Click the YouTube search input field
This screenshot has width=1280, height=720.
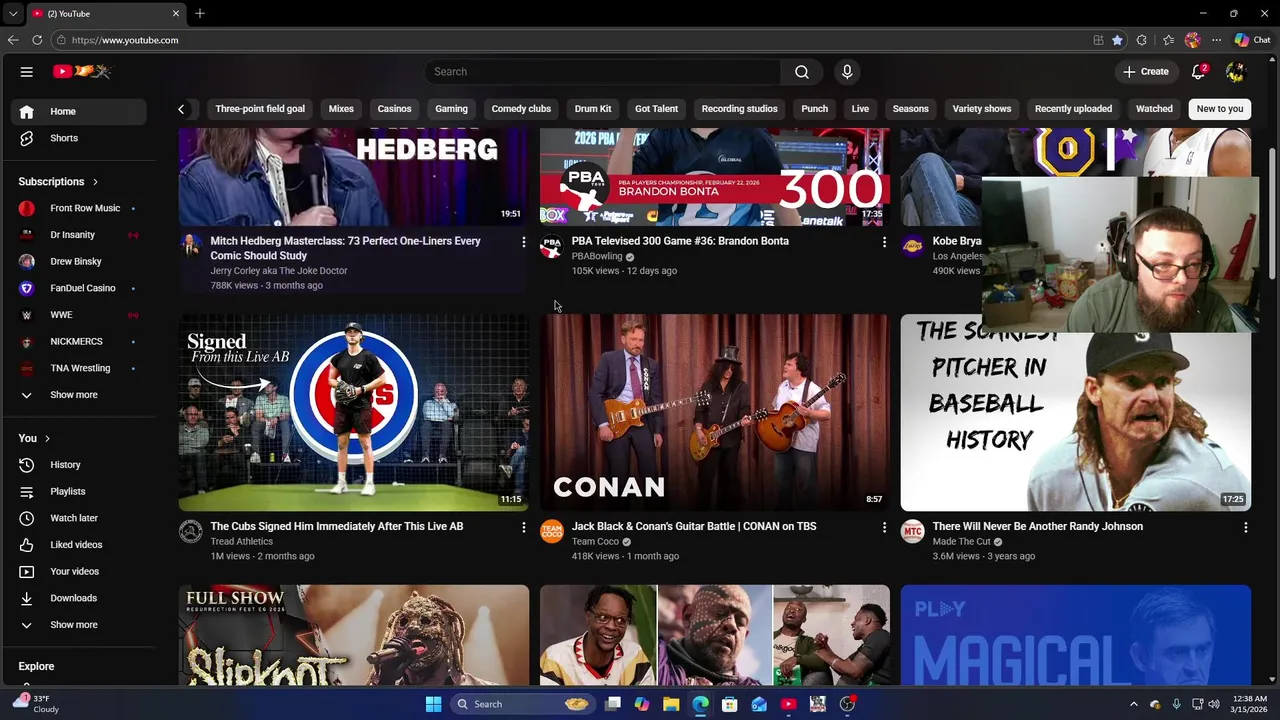[x=603, y=72]
